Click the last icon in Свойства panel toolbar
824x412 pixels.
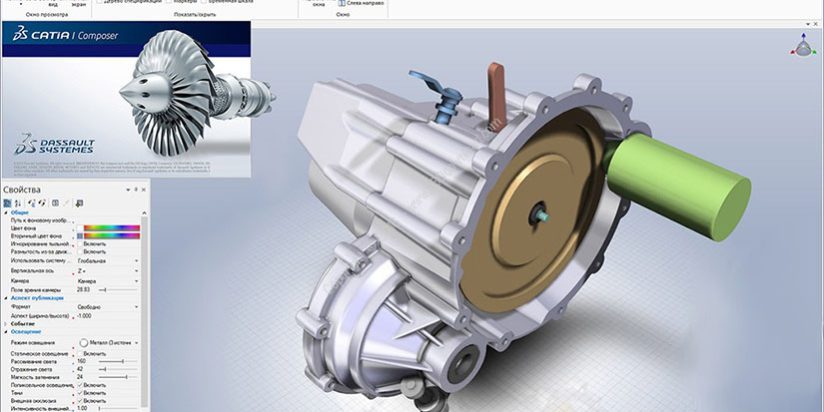(x=79, y=202)
